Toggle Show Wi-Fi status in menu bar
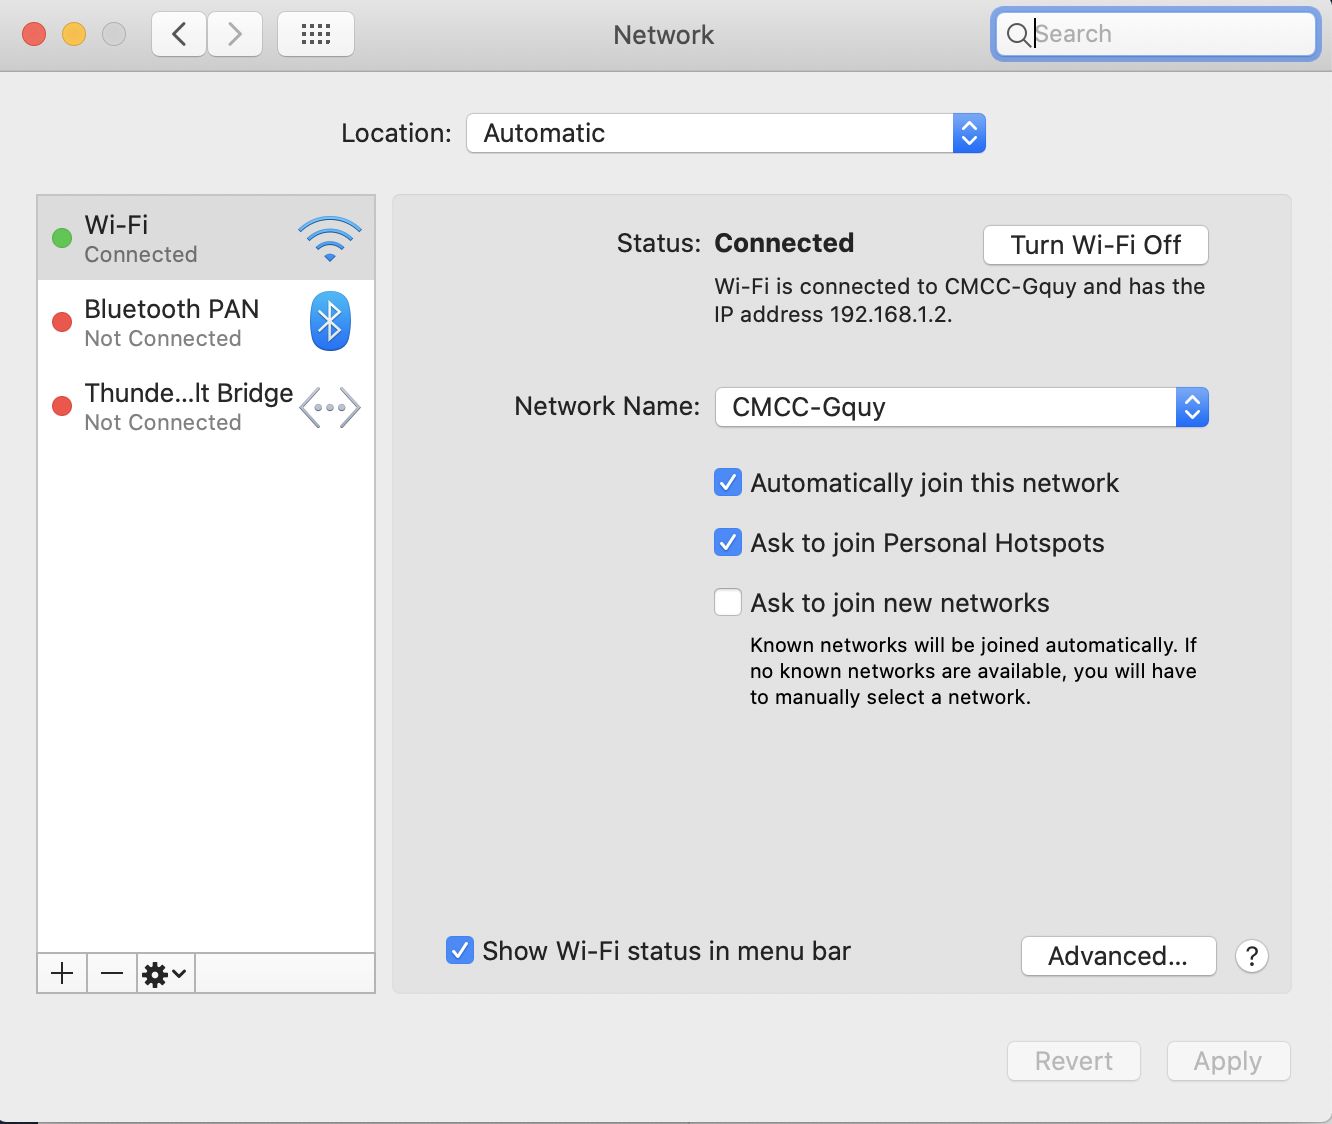Screen dimensions: 1332x1124 460,951
